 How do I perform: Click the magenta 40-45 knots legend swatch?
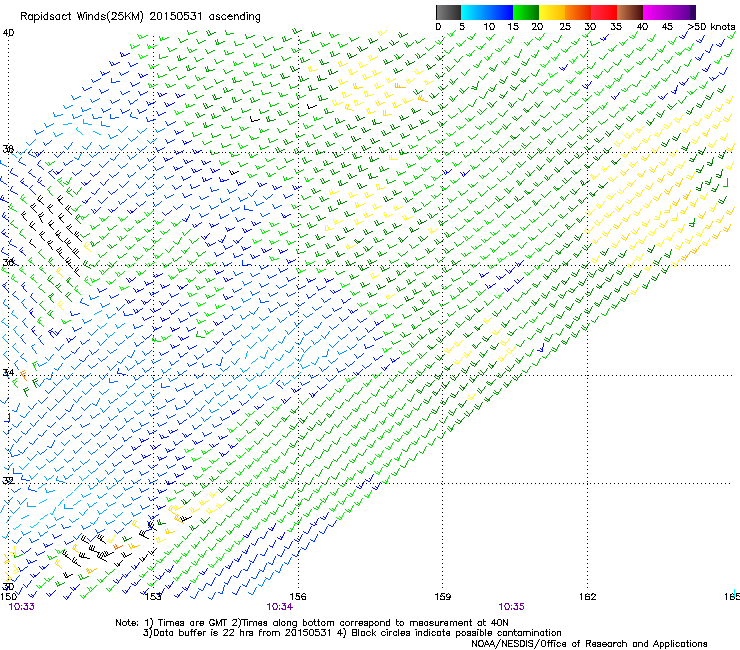656,12
